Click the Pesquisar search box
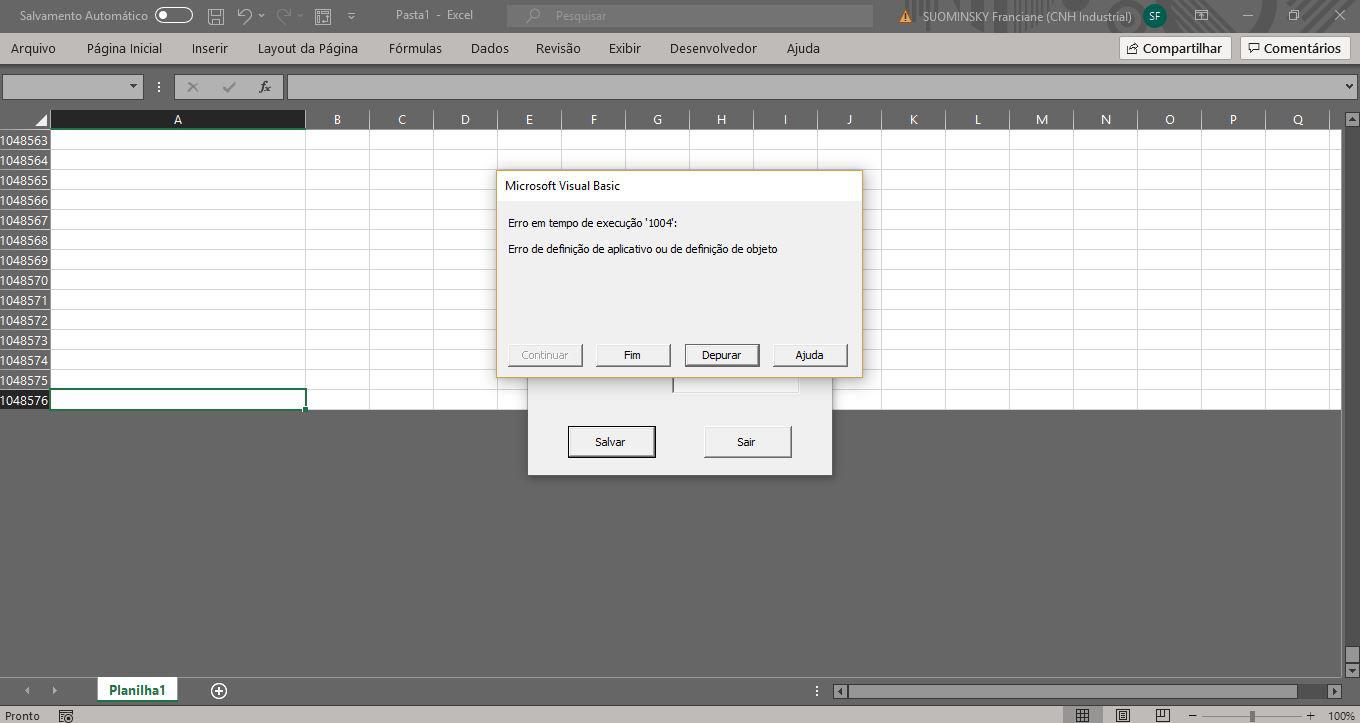The image size is (1360, 723). [x=690, y=16]
